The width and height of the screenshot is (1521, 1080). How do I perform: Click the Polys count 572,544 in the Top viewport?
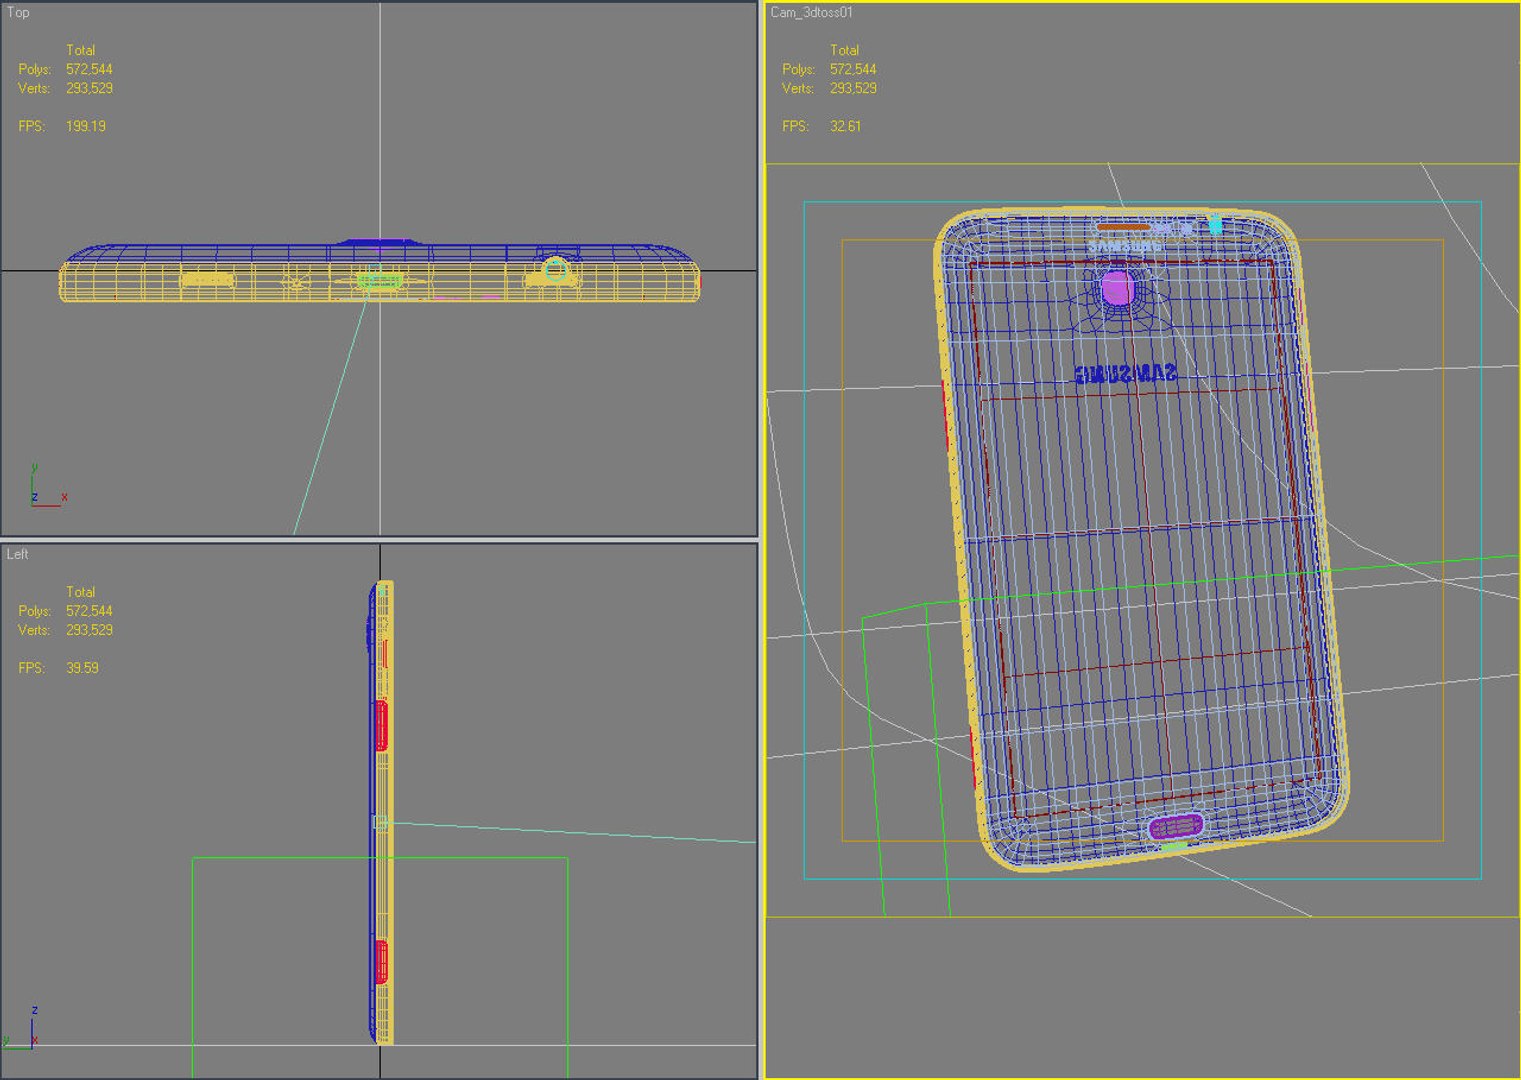pos(90,69)
